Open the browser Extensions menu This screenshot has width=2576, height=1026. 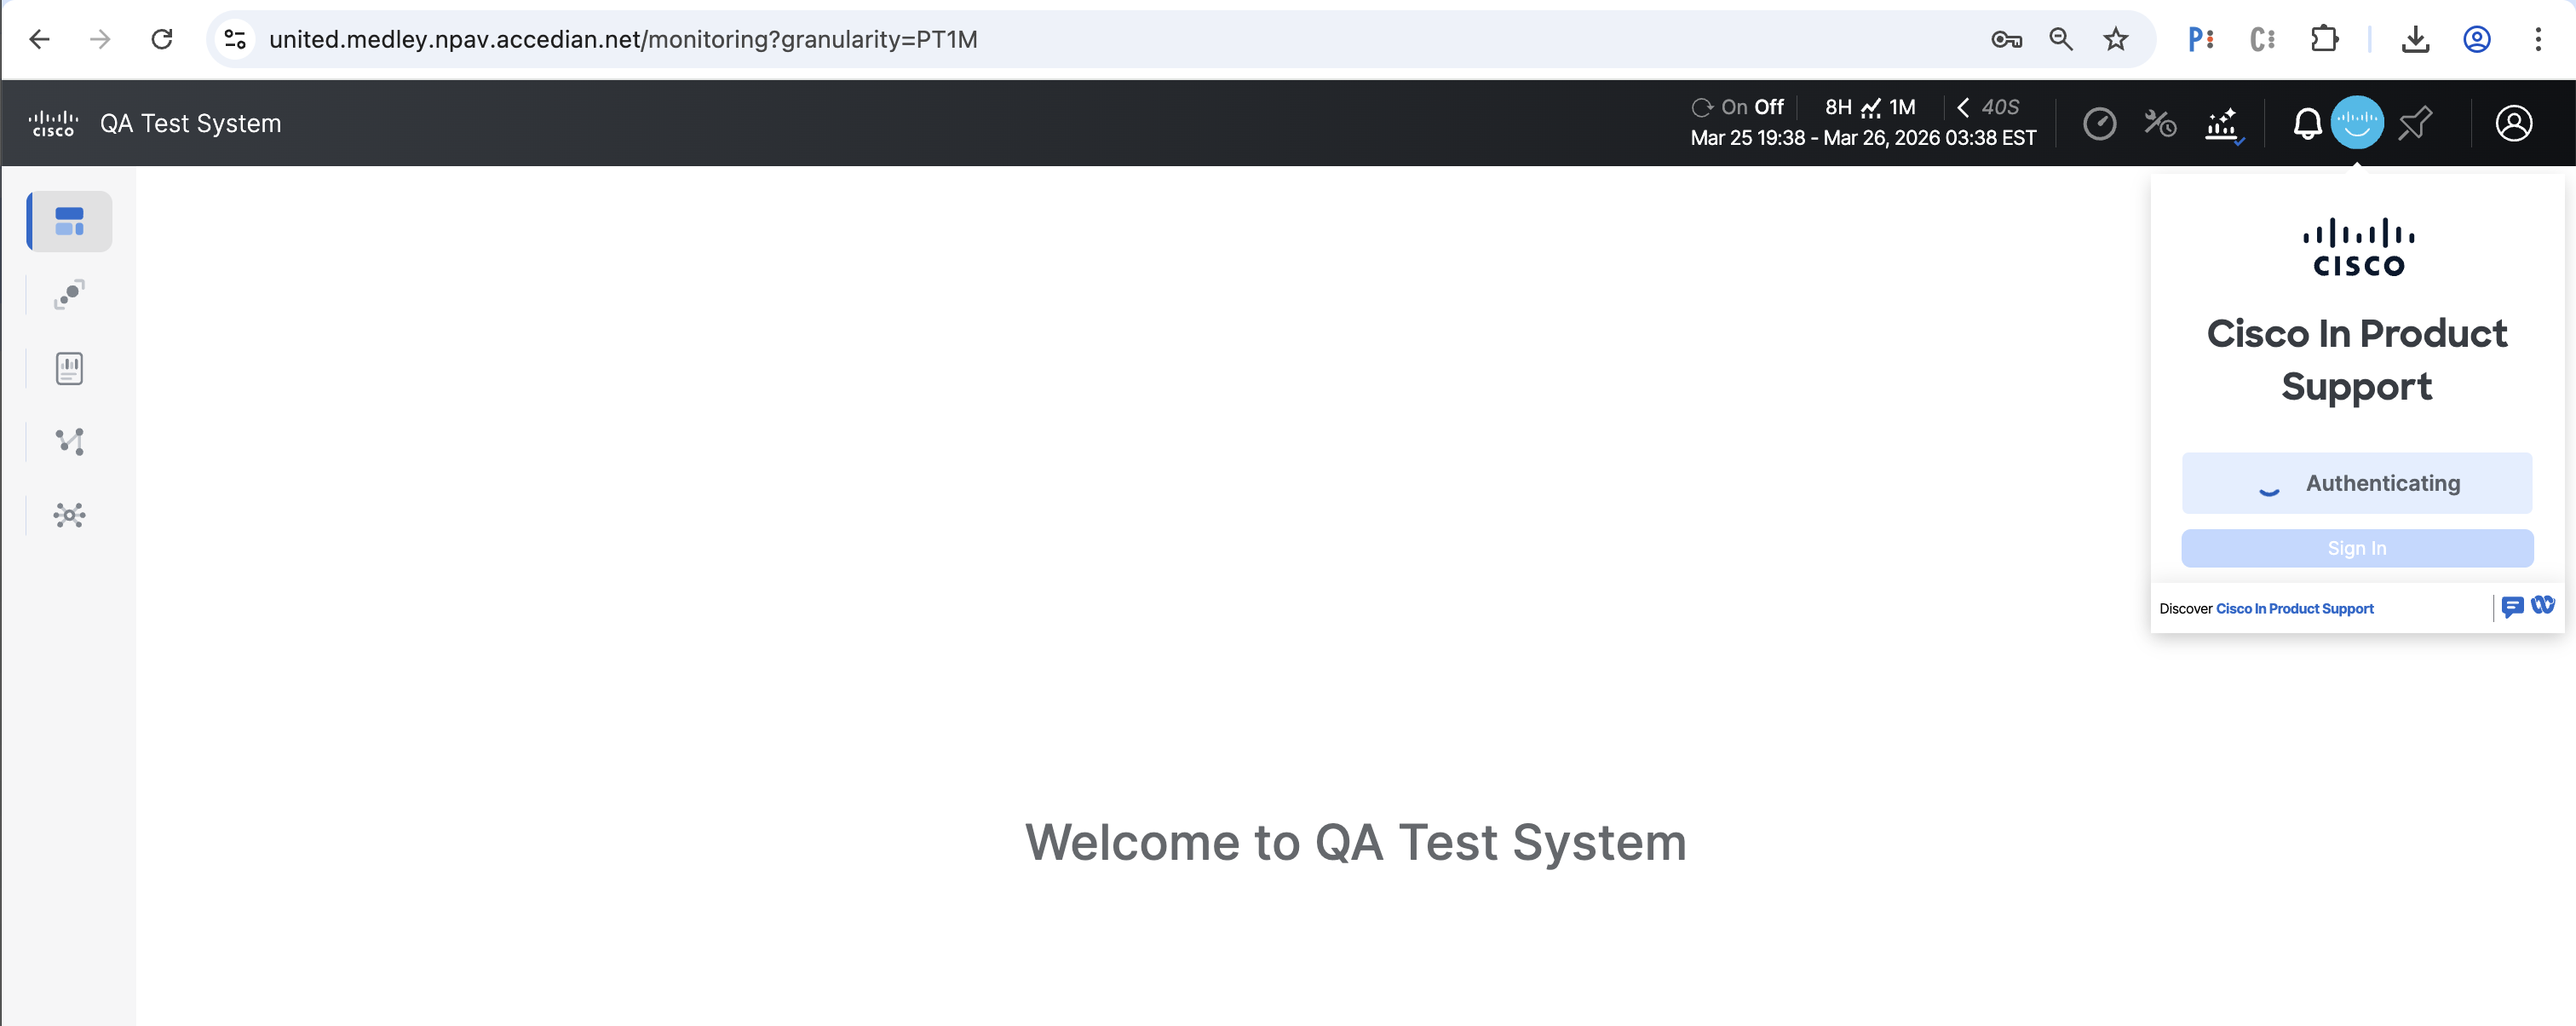coord(2325,39)
